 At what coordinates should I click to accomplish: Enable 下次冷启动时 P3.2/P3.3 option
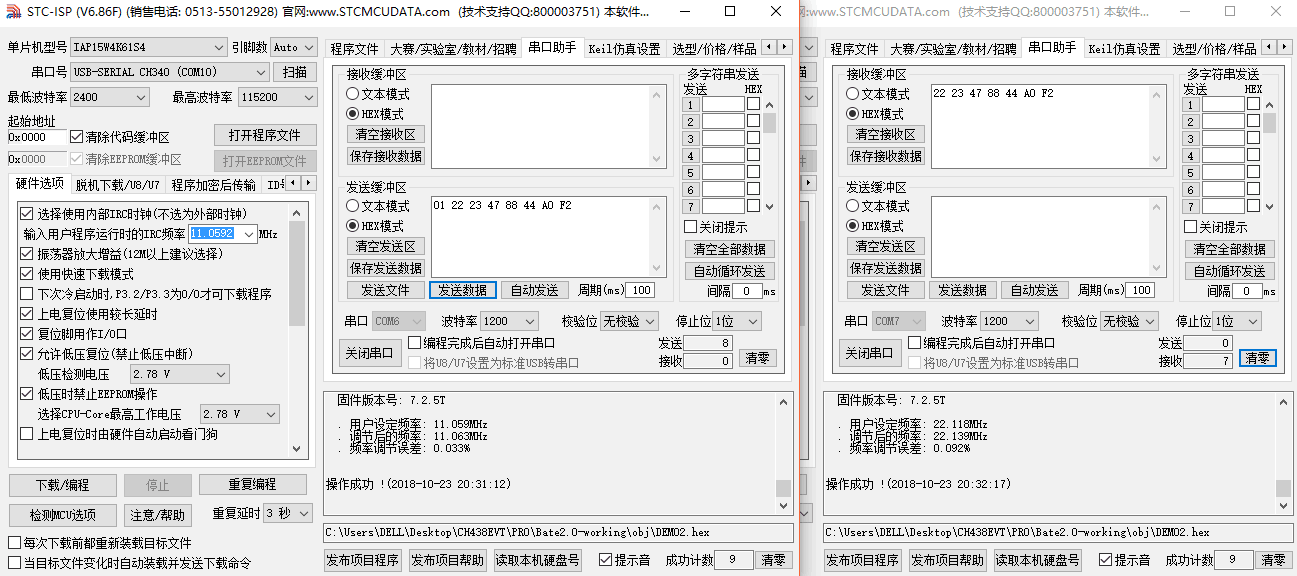27,293
